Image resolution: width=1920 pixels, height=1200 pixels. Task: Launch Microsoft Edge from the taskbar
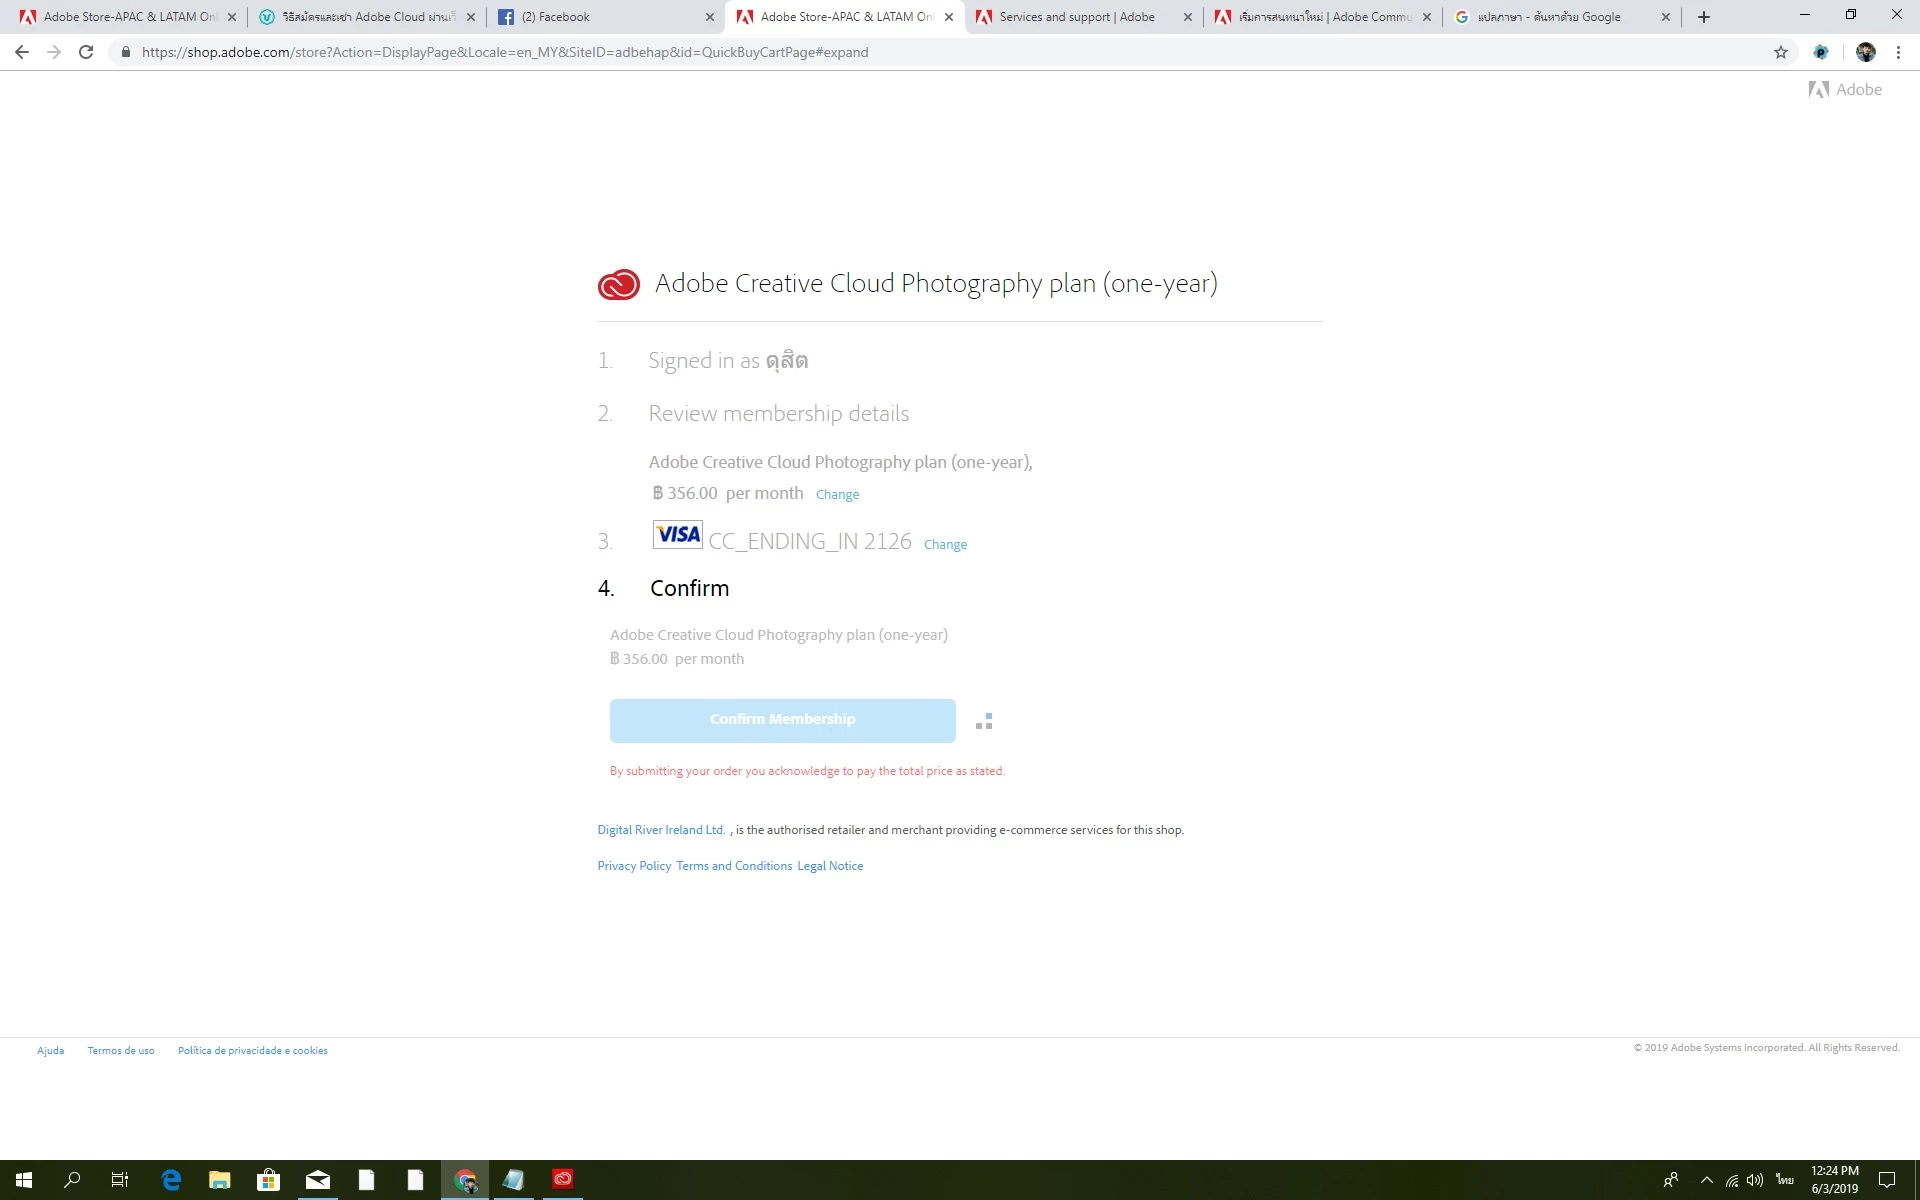[x=171, y=1180]
